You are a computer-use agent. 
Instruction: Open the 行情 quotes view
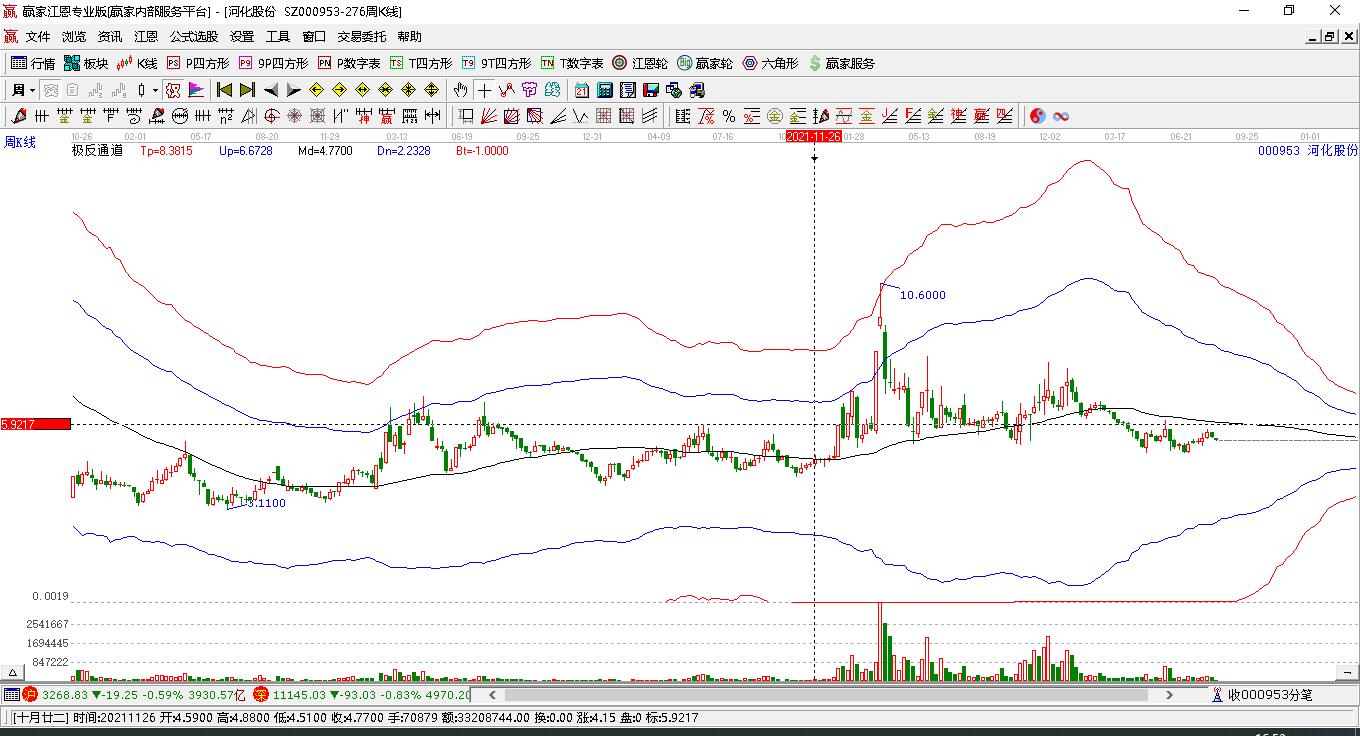33,63
